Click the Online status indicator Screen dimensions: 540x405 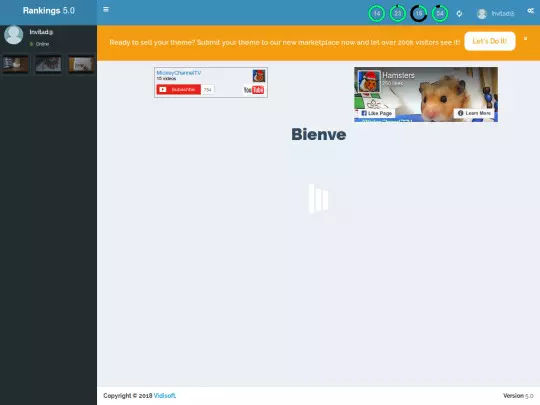tap(39, 44)
